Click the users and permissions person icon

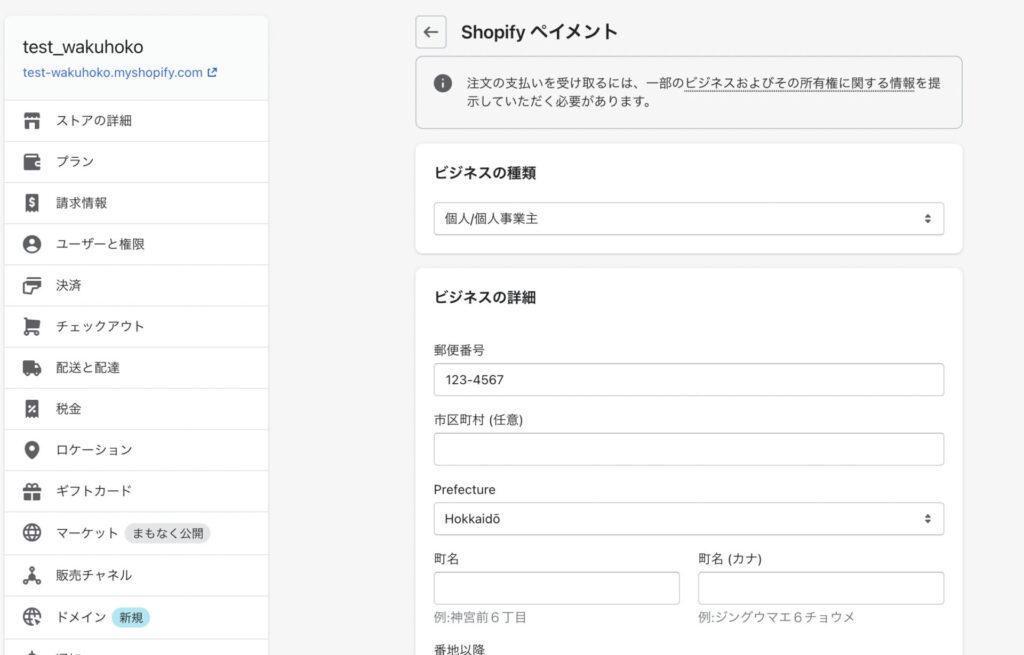point(32,244)
